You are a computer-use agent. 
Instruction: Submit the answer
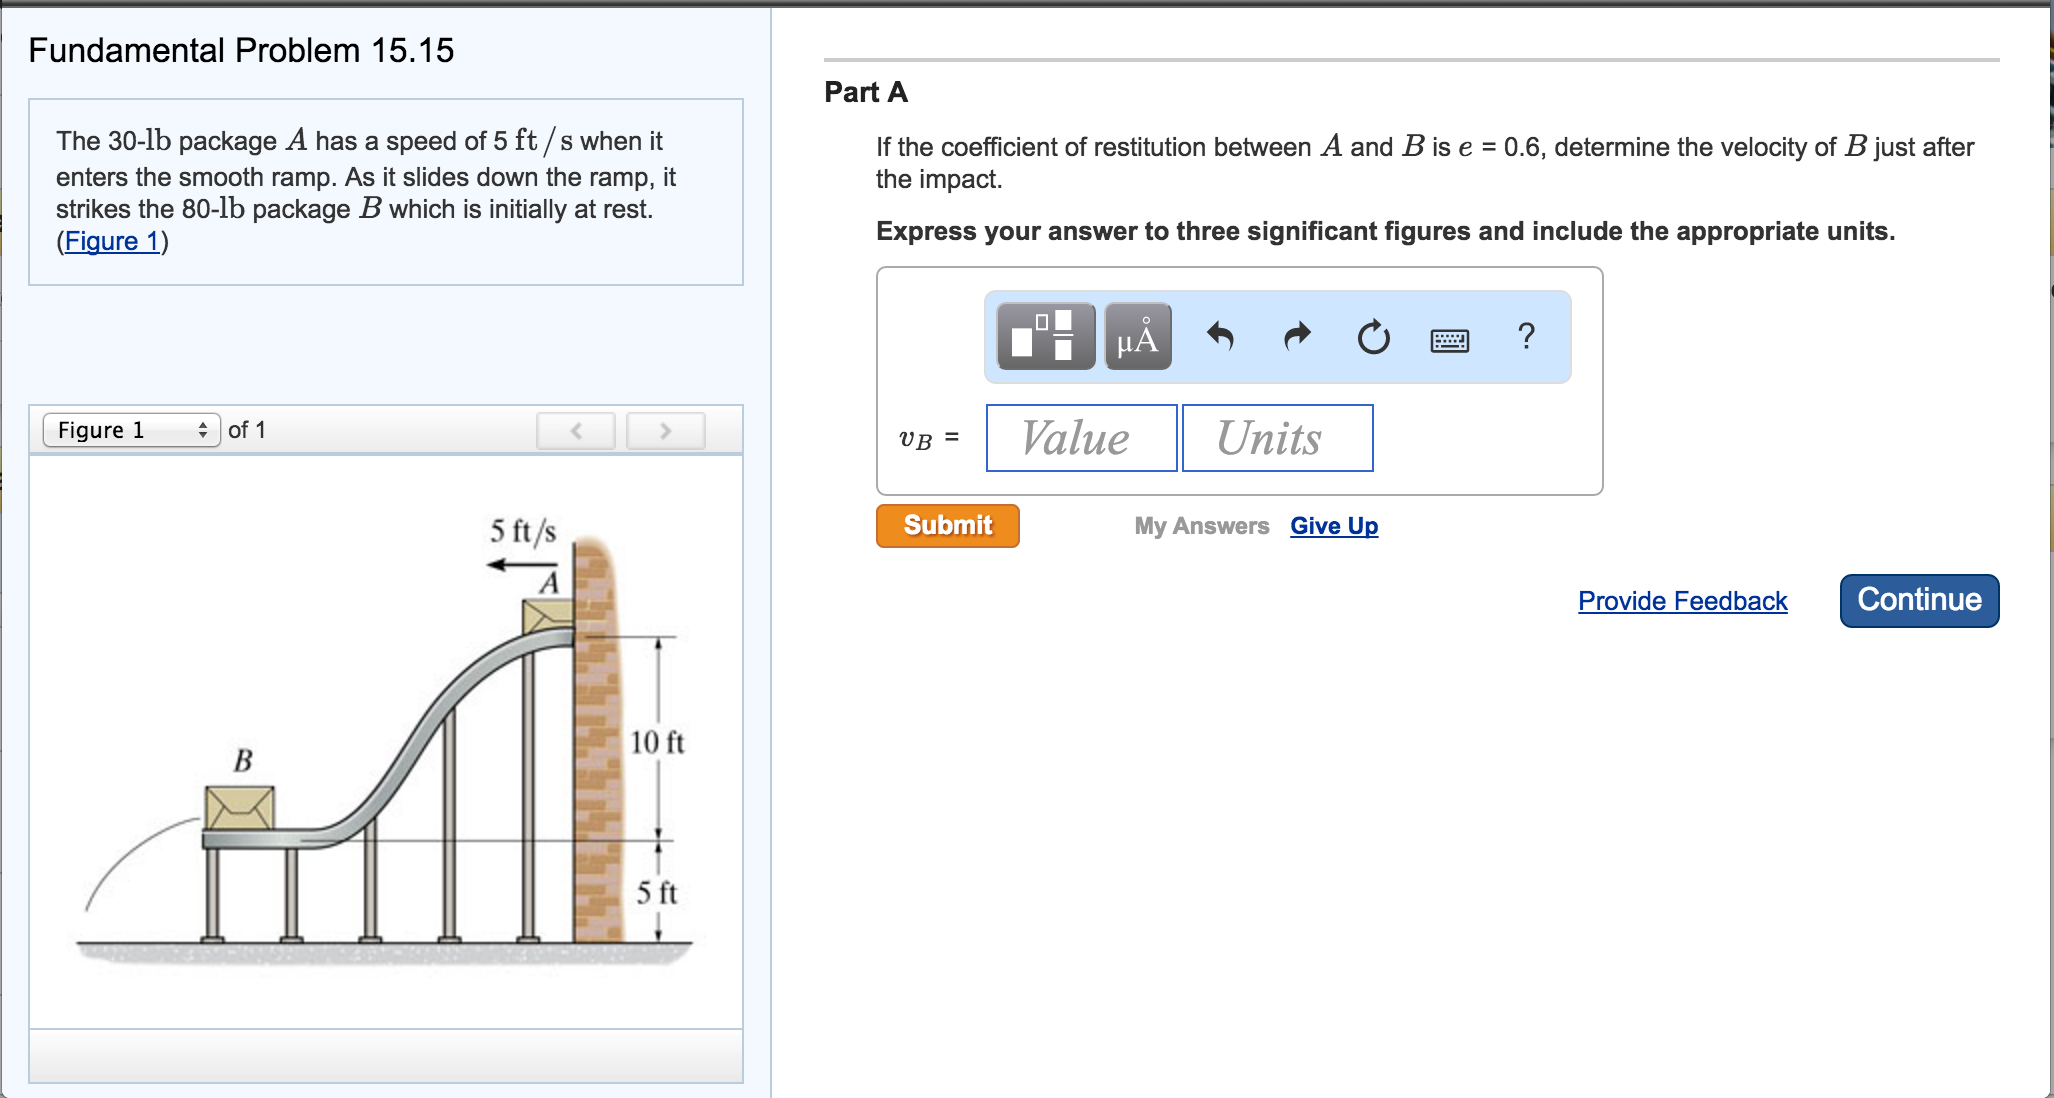[x=947, y=526]
